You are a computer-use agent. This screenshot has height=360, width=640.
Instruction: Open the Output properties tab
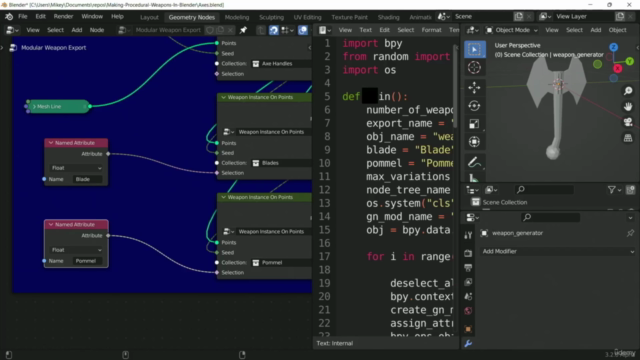468,268
